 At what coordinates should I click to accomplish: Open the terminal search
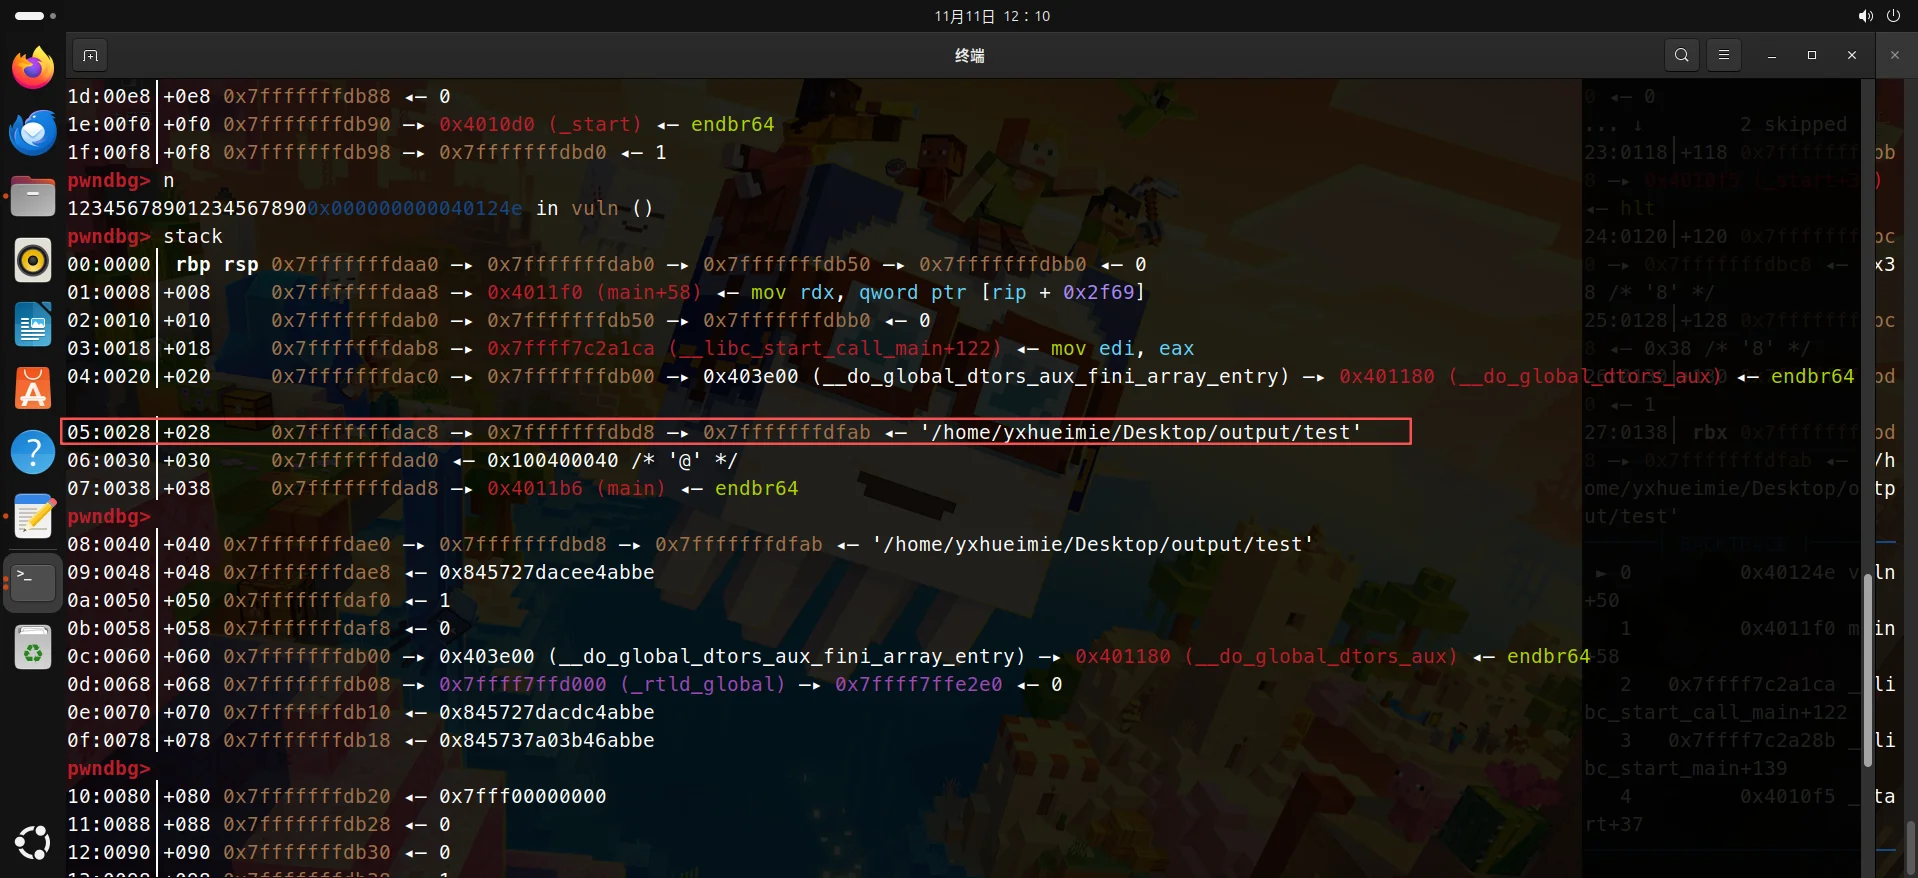pyautogui.click(x=1681, y=56)
